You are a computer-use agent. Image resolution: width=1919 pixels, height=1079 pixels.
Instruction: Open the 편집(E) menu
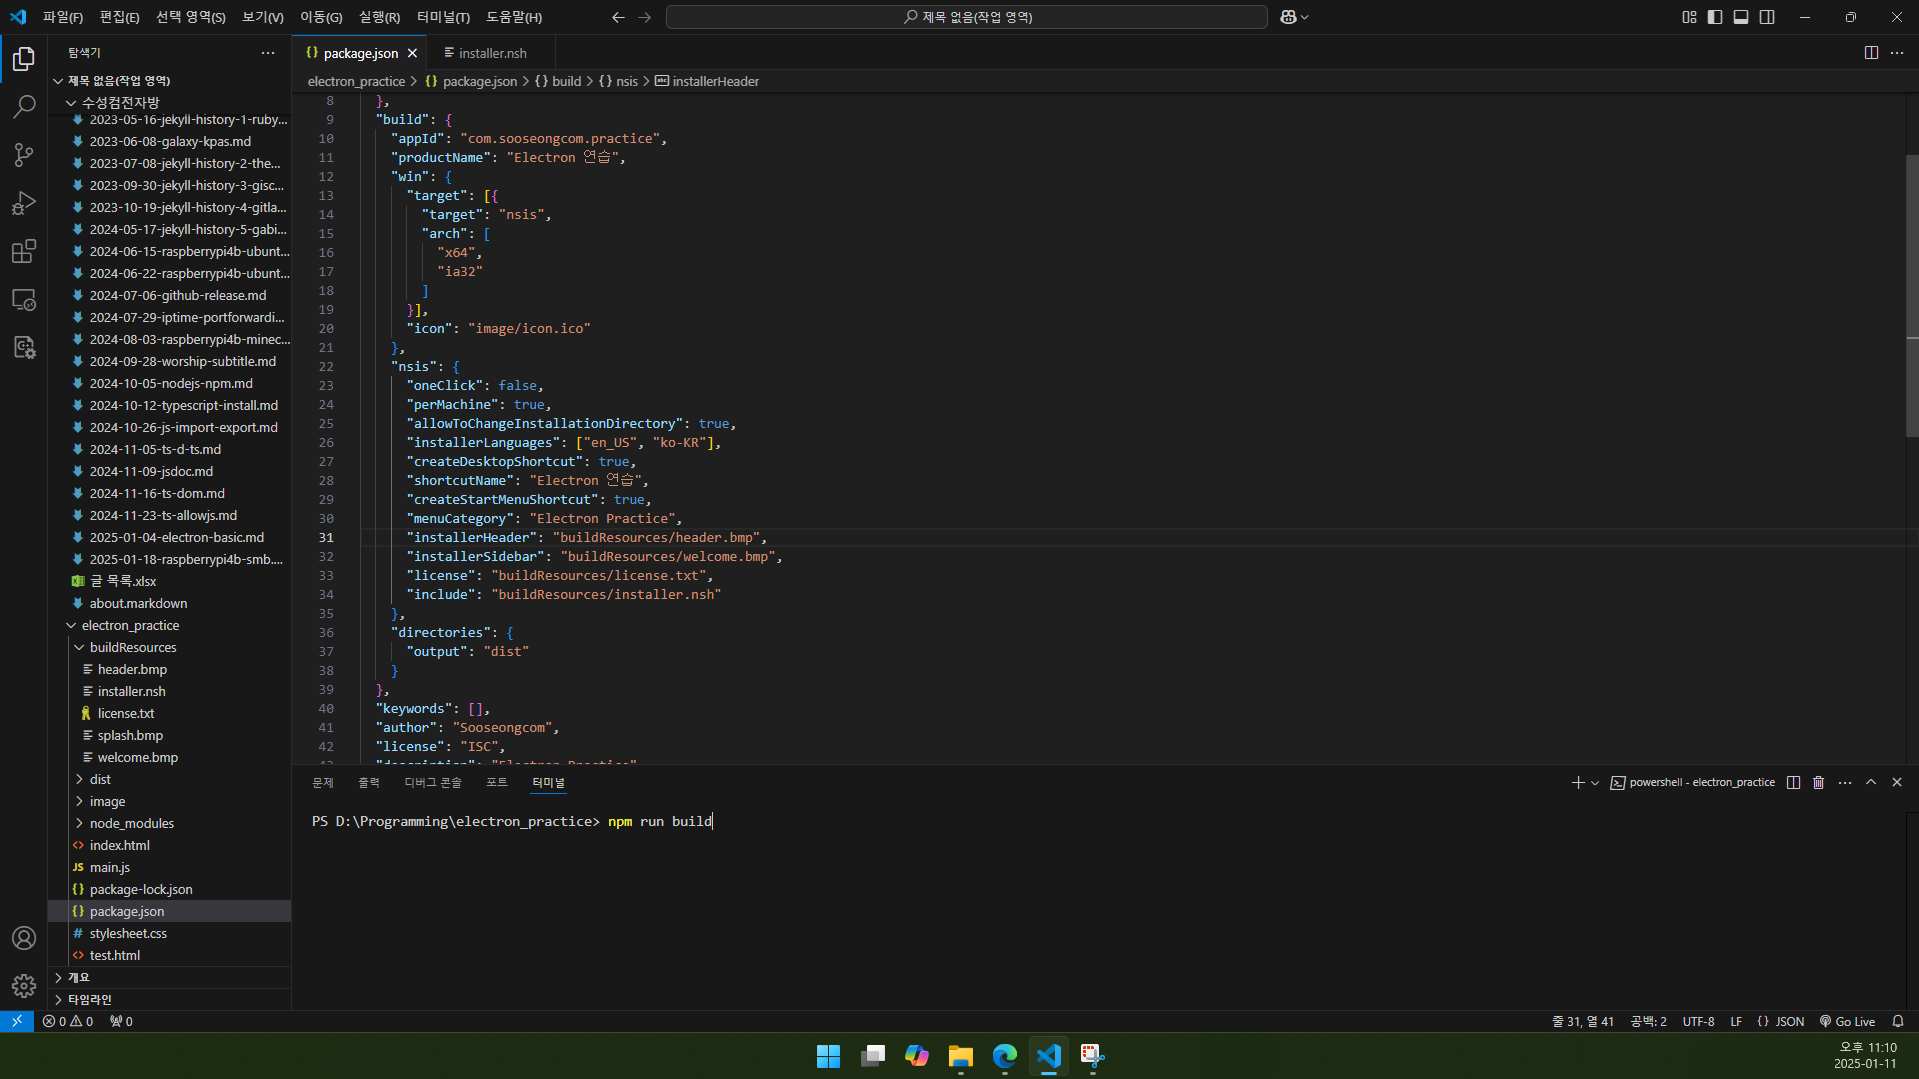point(120,17)
